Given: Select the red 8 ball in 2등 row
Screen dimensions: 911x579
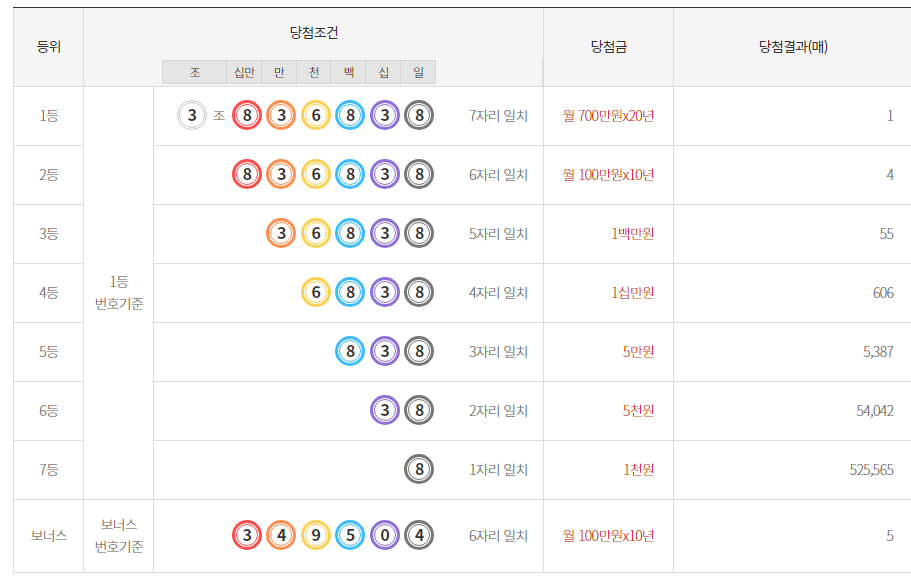Looking at the screenshot, I should [x=247, y=174].
